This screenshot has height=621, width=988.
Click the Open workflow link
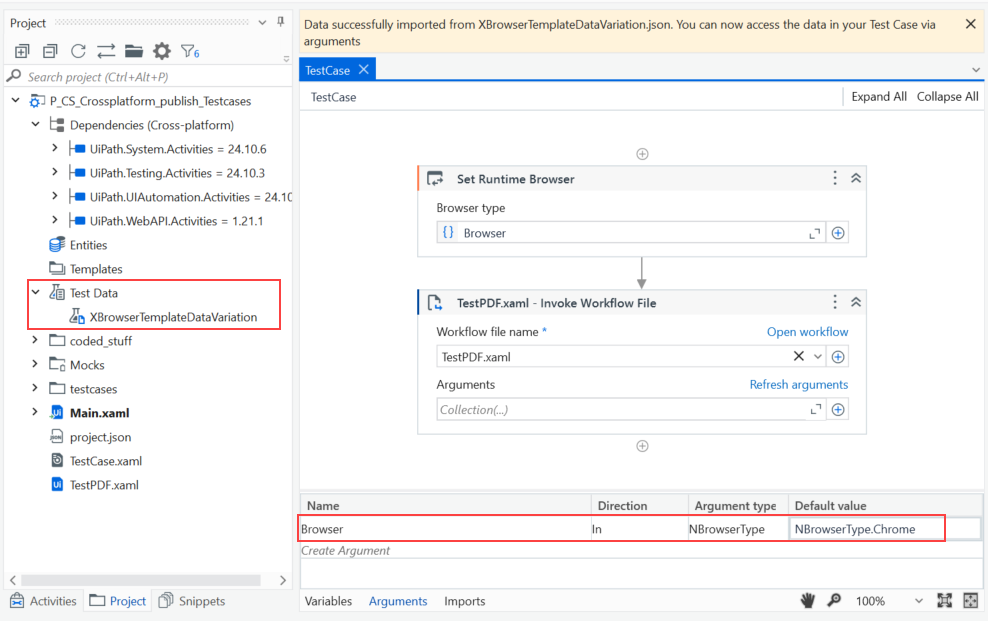click(x=807, y=332)
